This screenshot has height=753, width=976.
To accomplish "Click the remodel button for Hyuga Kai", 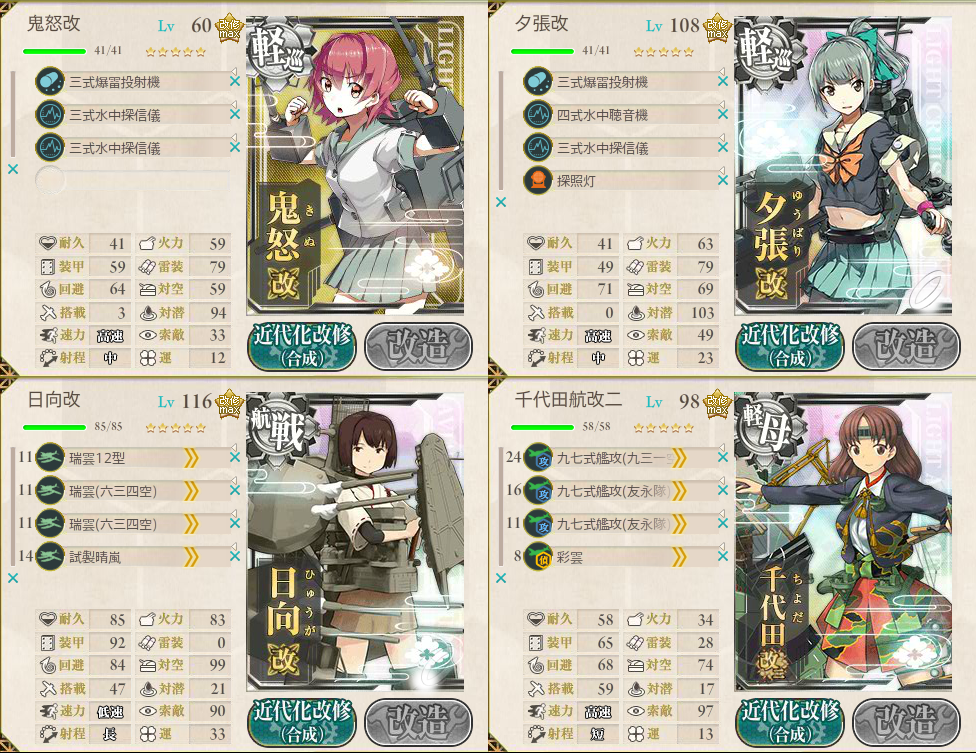I will [x=418, y=723].
